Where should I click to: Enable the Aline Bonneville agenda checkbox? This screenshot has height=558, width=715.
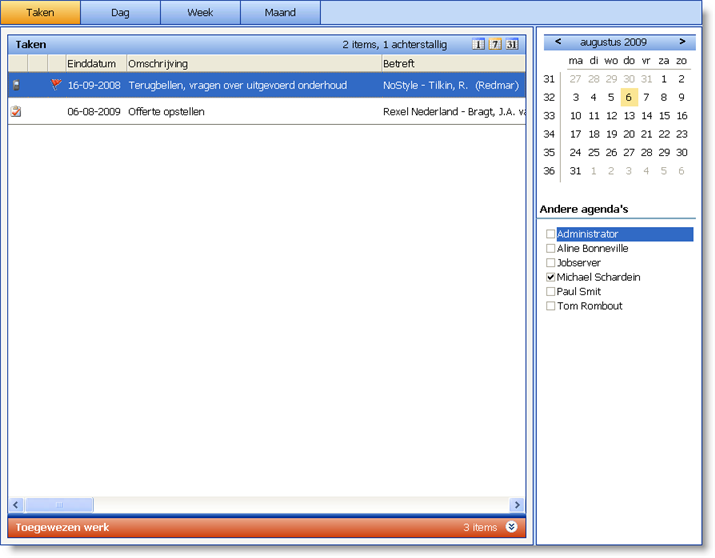tap(550, 248)
